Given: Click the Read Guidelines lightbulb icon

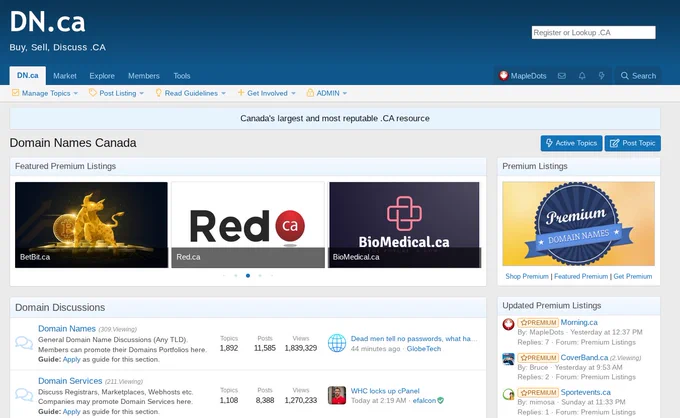Looking at the screenshot, I should pyautogui.click(x=158, y=93).
